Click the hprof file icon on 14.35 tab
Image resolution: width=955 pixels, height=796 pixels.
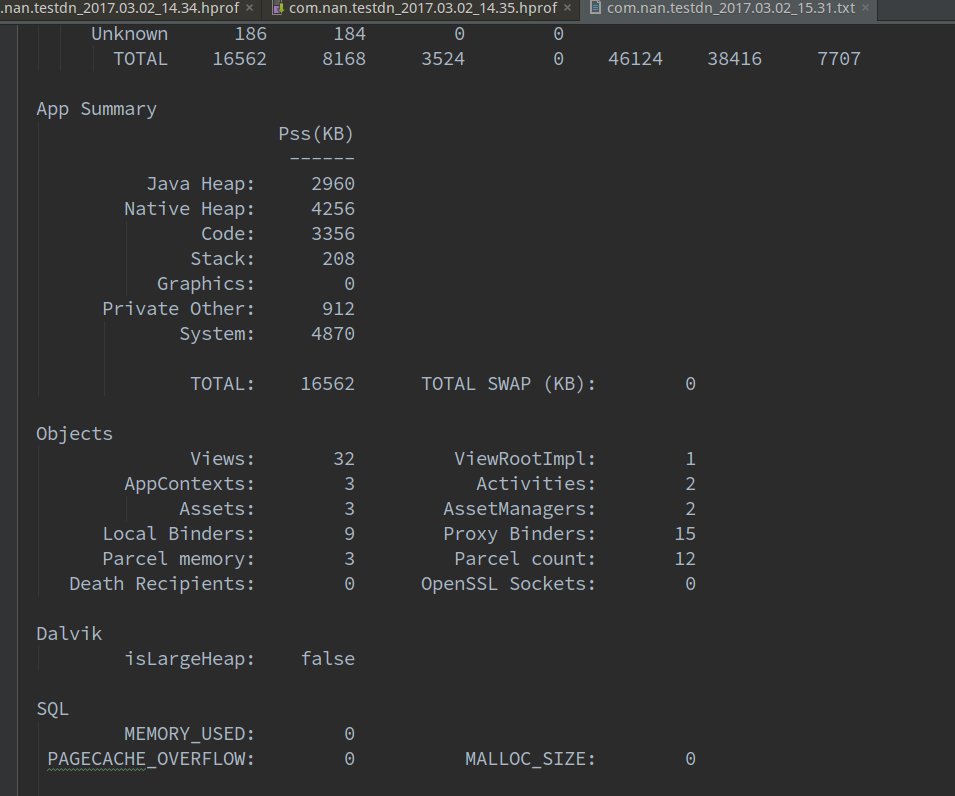coord(278,8)
